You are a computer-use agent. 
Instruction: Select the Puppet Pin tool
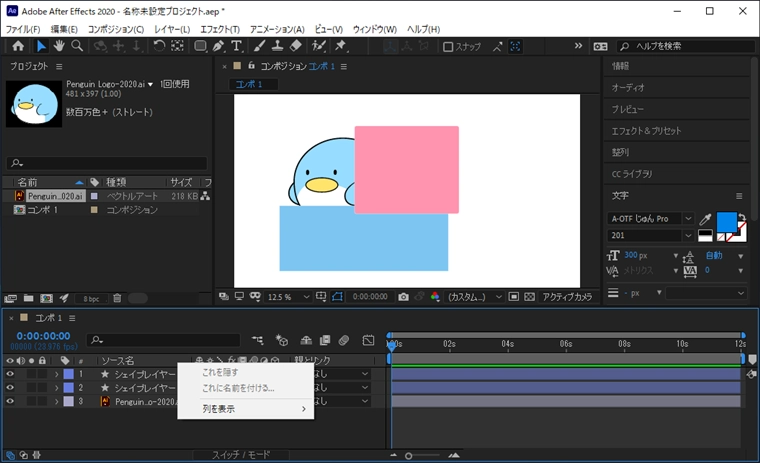point(341,46)
